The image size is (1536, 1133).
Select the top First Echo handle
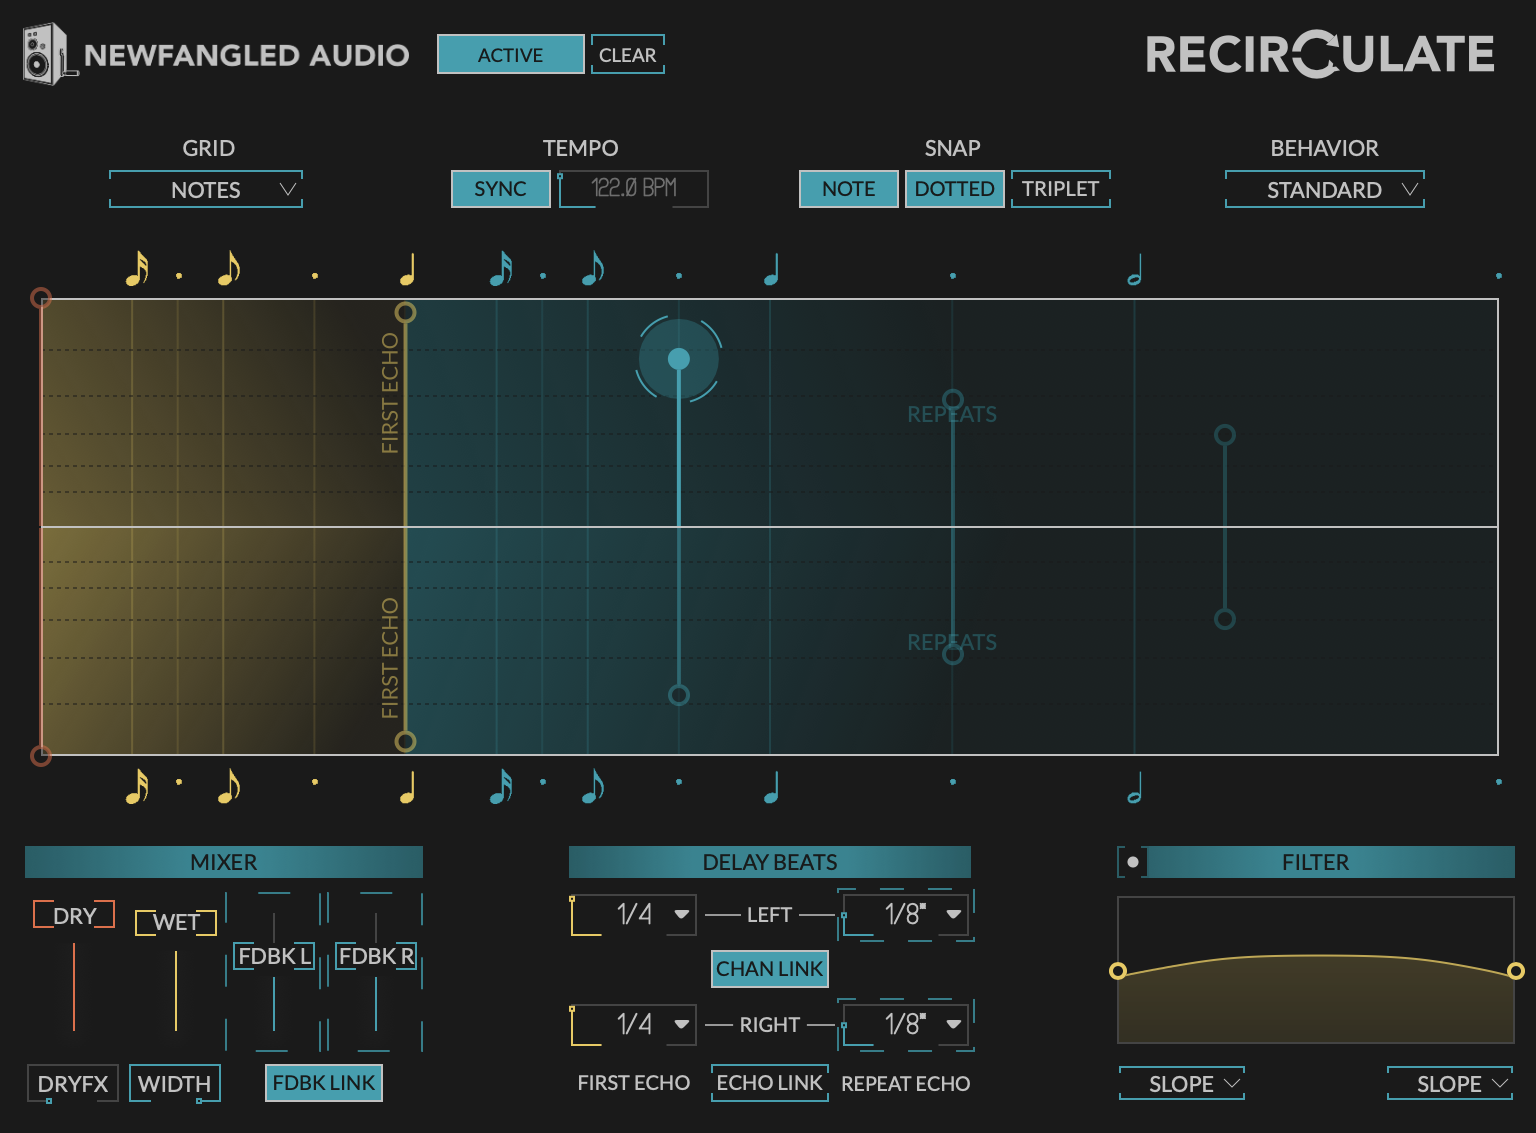(x=405, y=313)
